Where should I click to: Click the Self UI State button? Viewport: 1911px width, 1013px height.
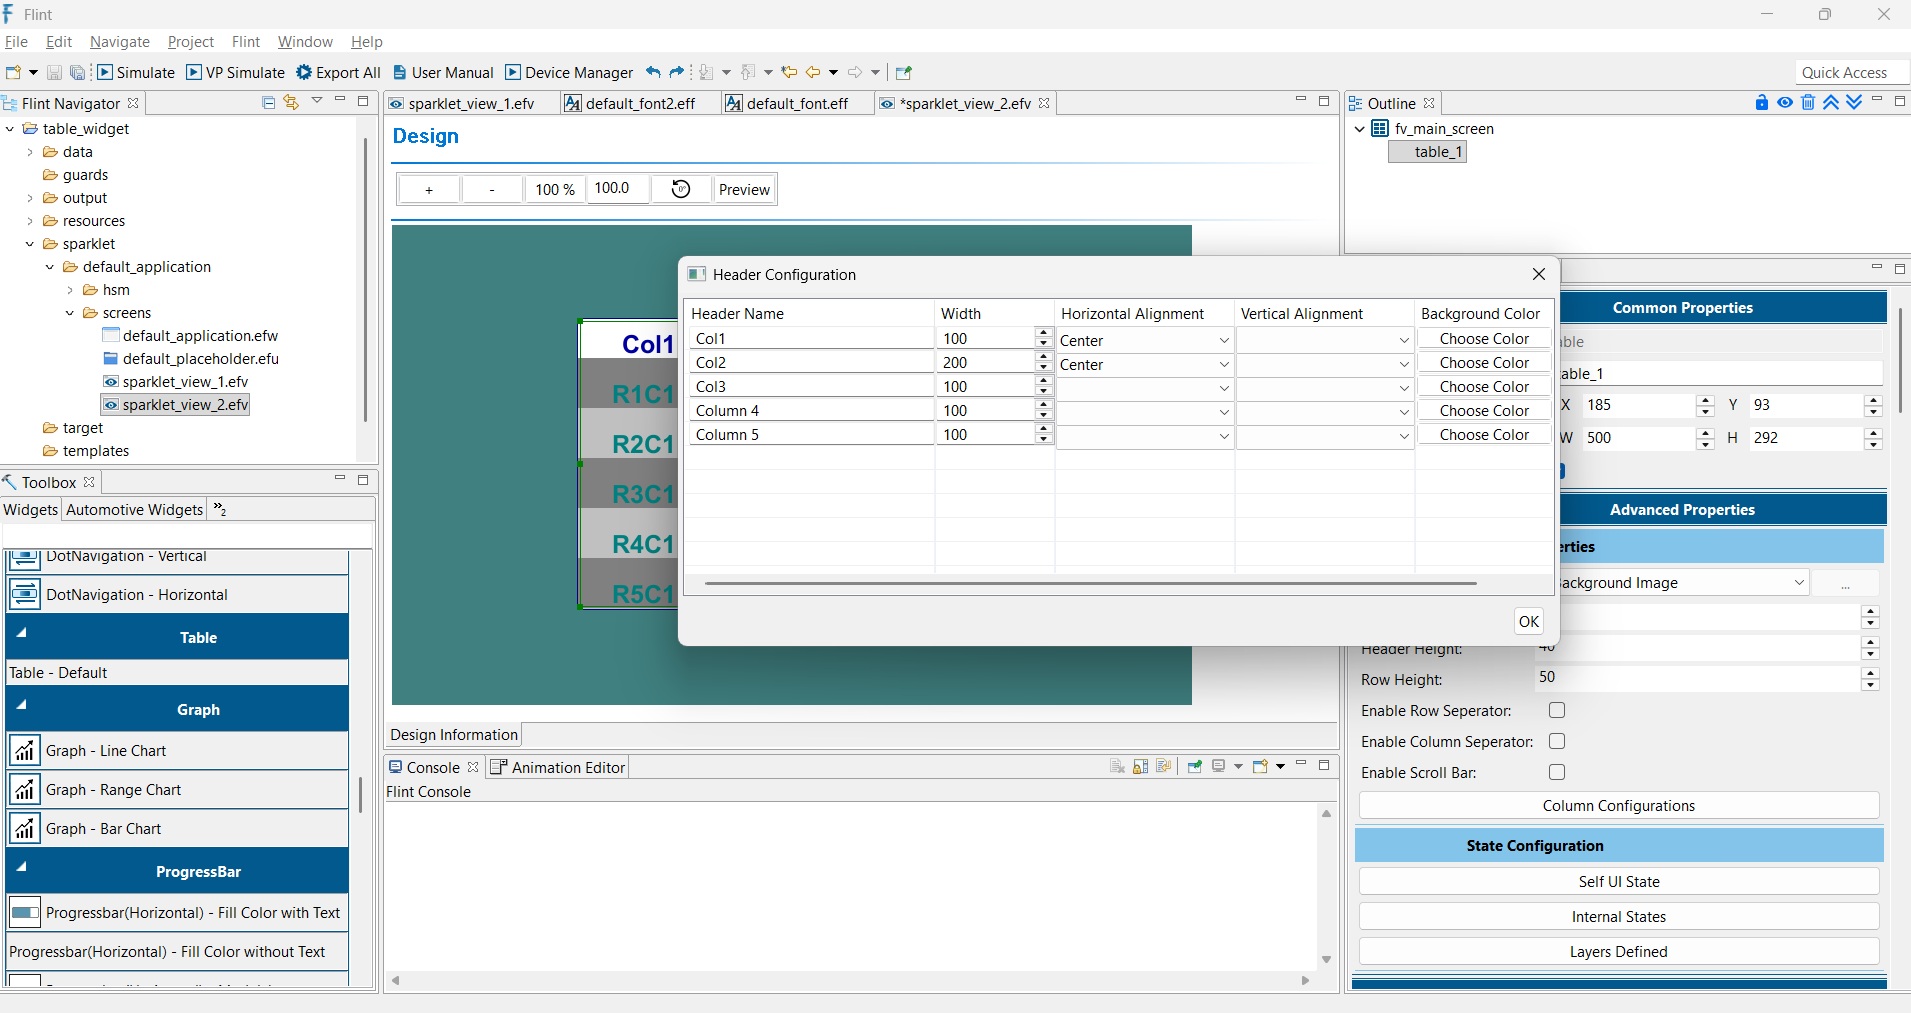[x=1619, y=881]
